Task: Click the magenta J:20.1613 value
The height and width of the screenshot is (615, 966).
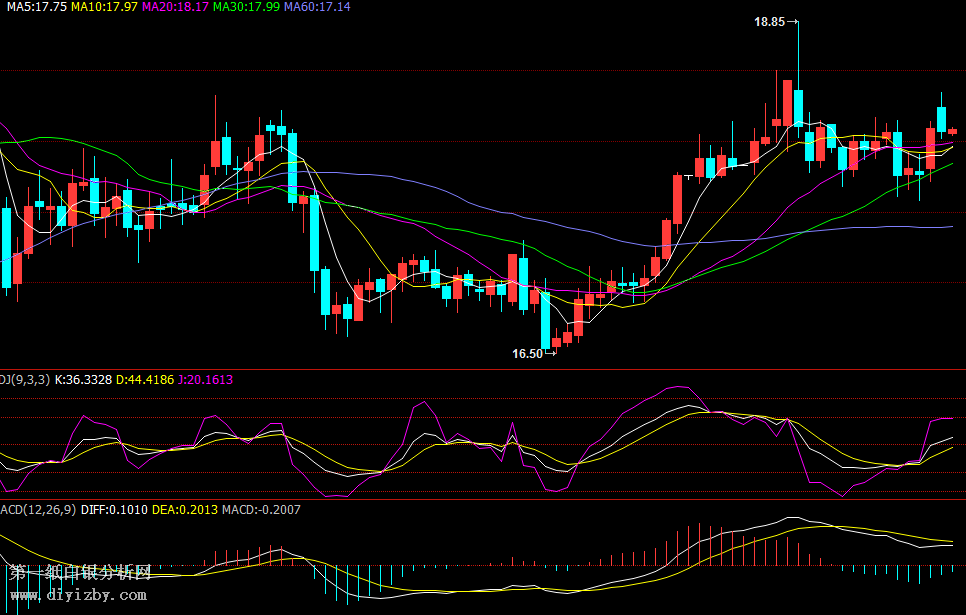Action: (x=205, y=380)
